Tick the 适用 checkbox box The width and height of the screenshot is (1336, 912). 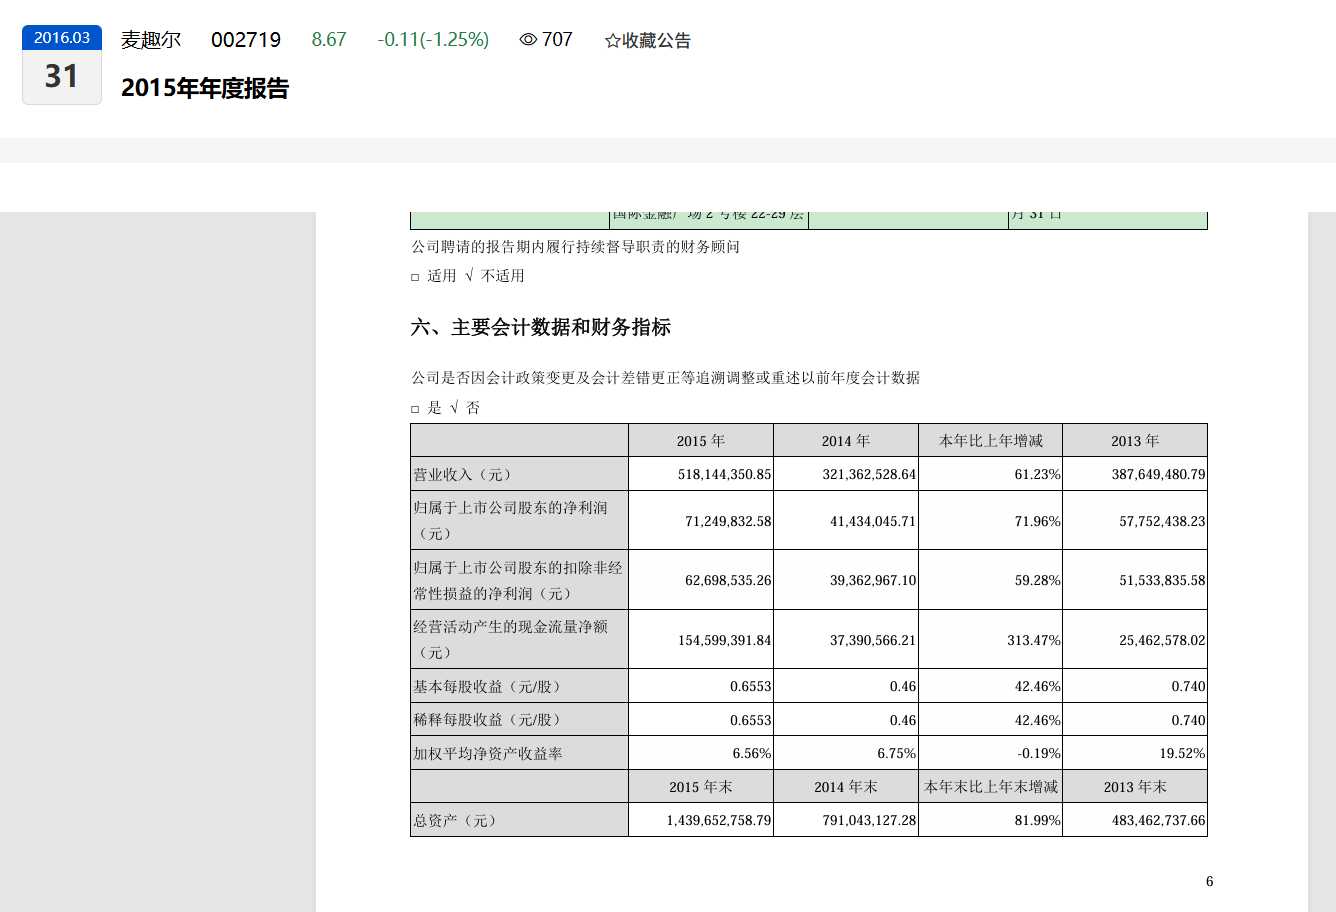click(415, 277)
